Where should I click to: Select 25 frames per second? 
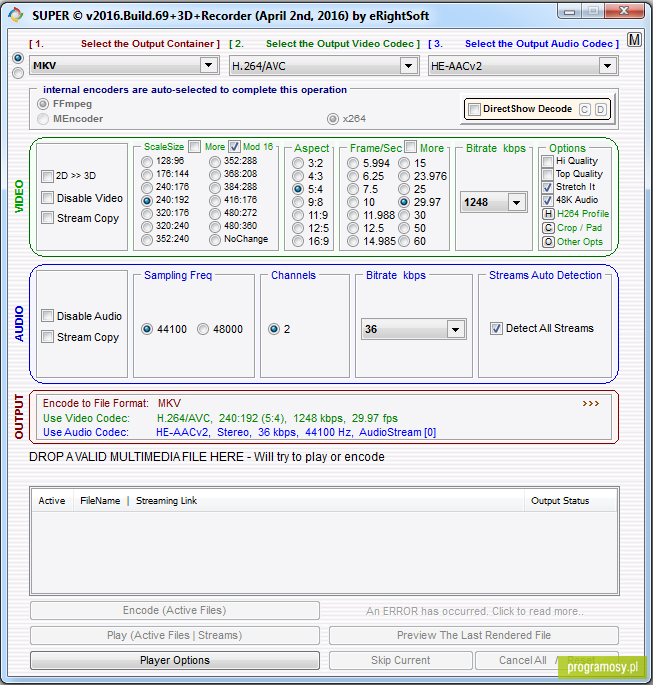pyautogui.click(x=404, y=189)
